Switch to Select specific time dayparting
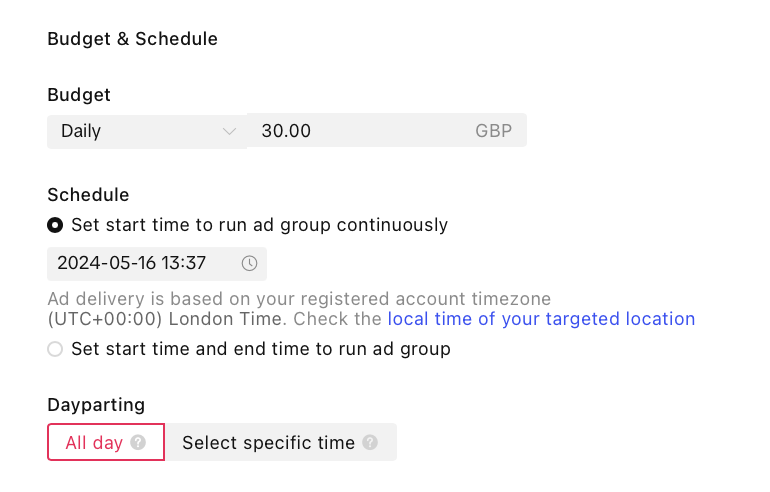The width and height of the screenshot is (770, 492). pos(268,442)
